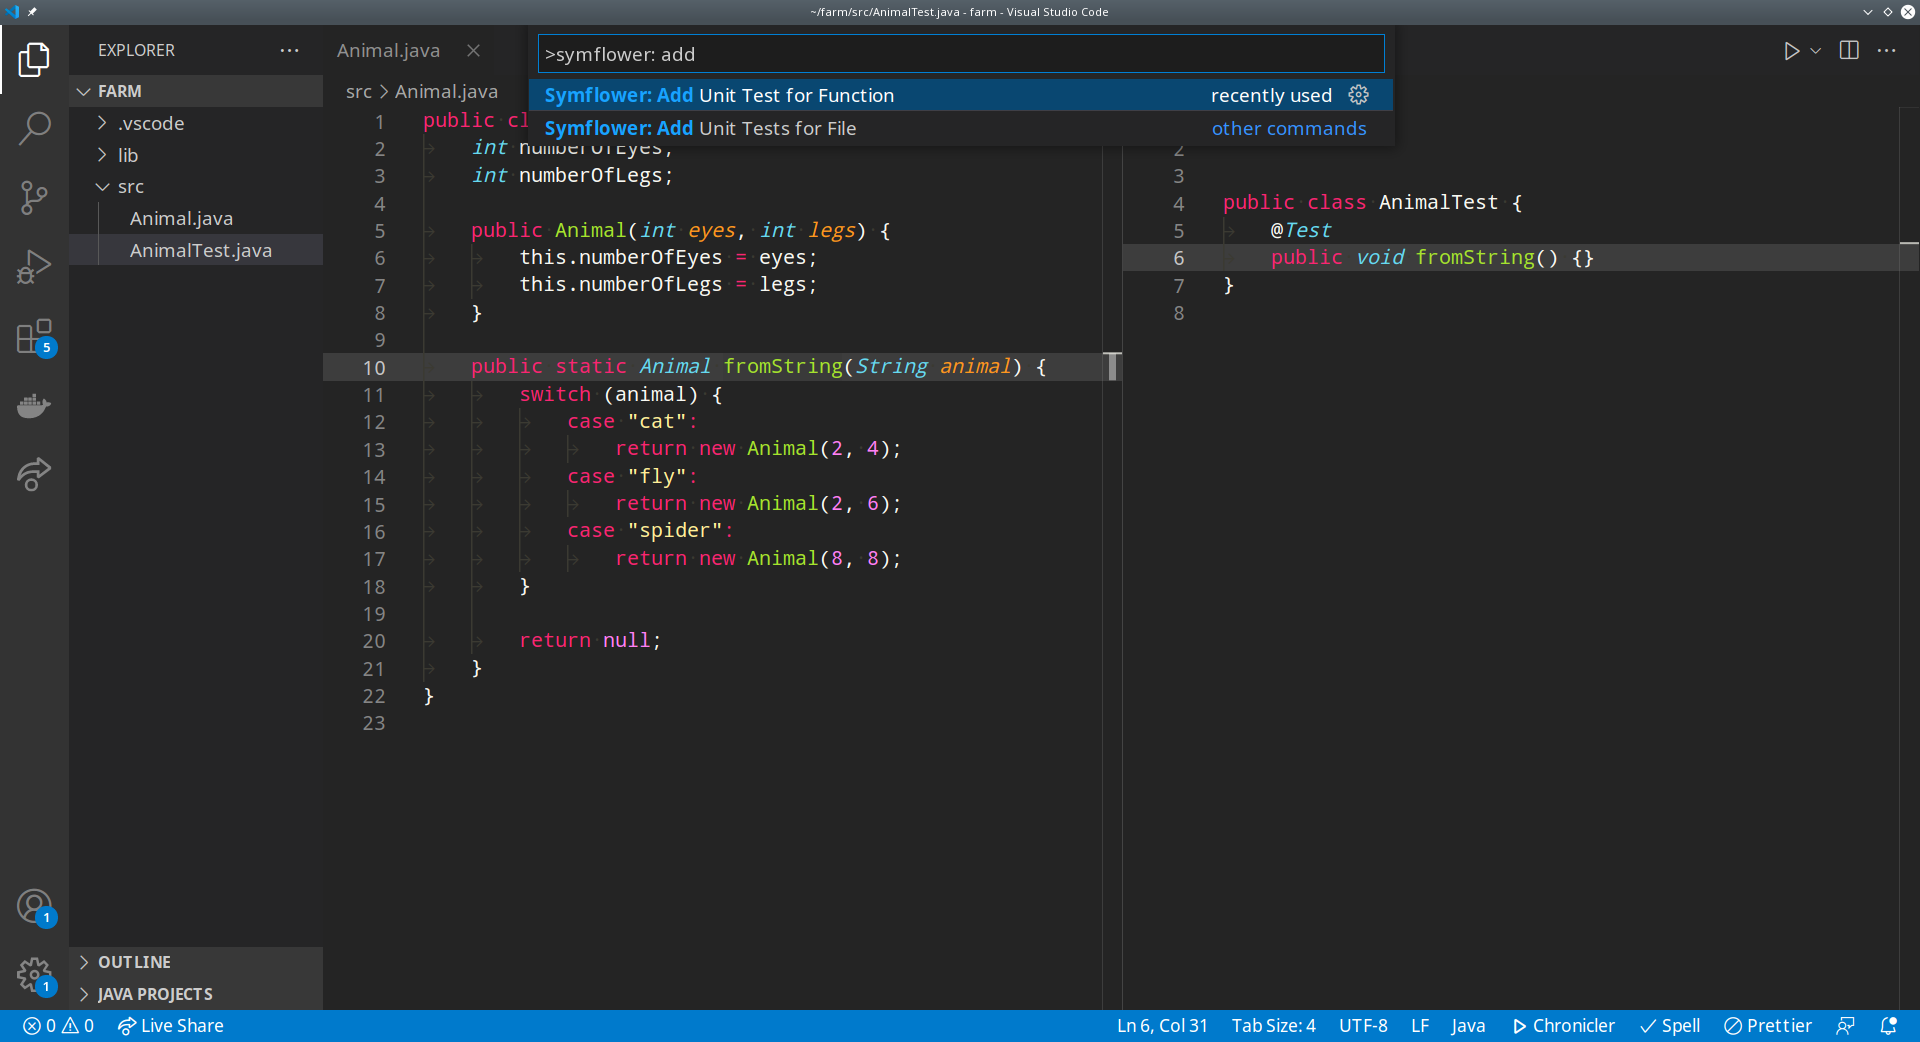Click the "cat" case string
This screenshot has height=1042, width=1920.
coord(656,421)
